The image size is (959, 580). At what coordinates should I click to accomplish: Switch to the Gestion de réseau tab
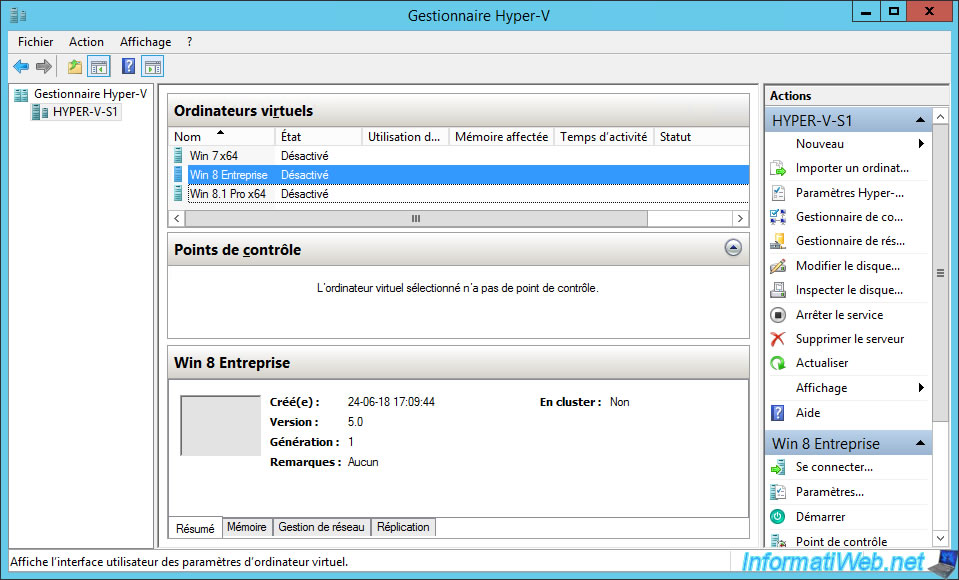[x=321, y=527]
